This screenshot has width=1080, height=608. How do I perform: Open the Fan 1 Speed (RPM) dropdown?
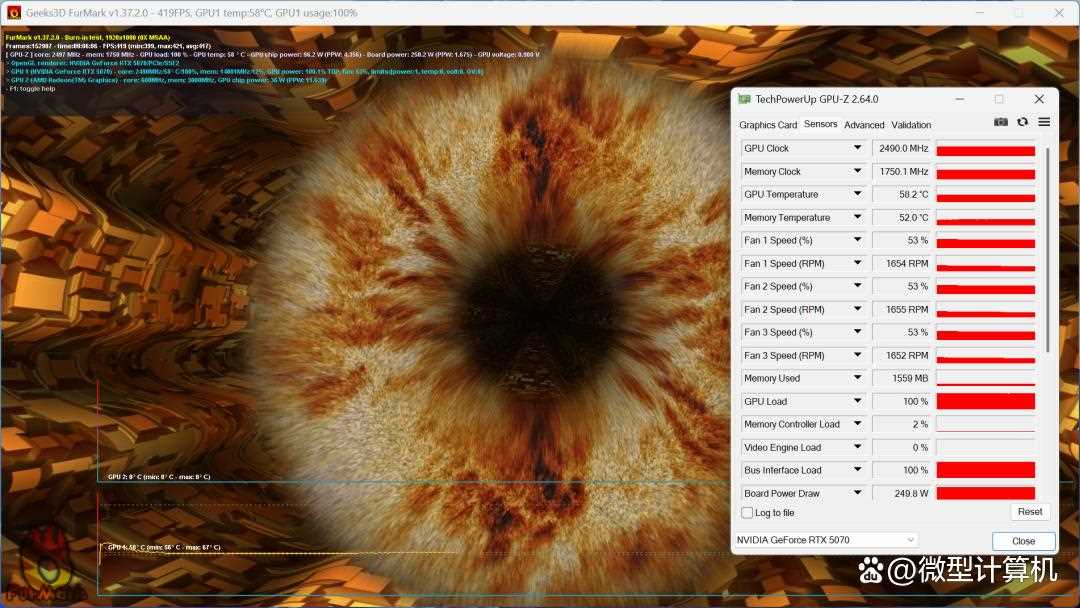(x=858, y=263)
